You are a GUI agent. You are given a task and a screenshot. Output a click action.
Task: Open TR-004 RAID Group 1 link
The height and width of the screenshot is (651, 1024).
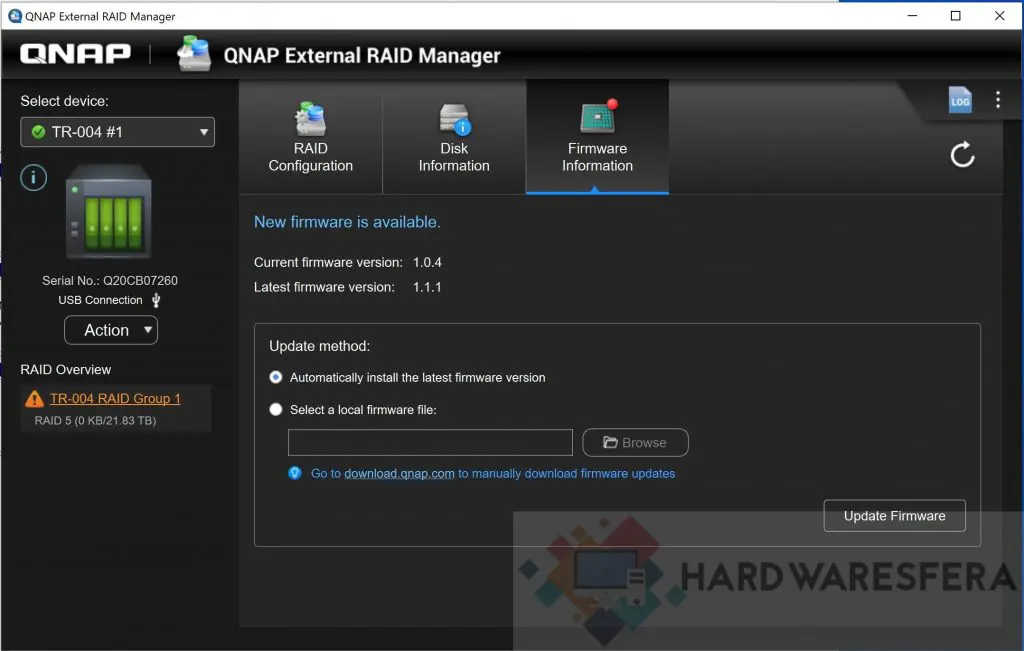115,398
